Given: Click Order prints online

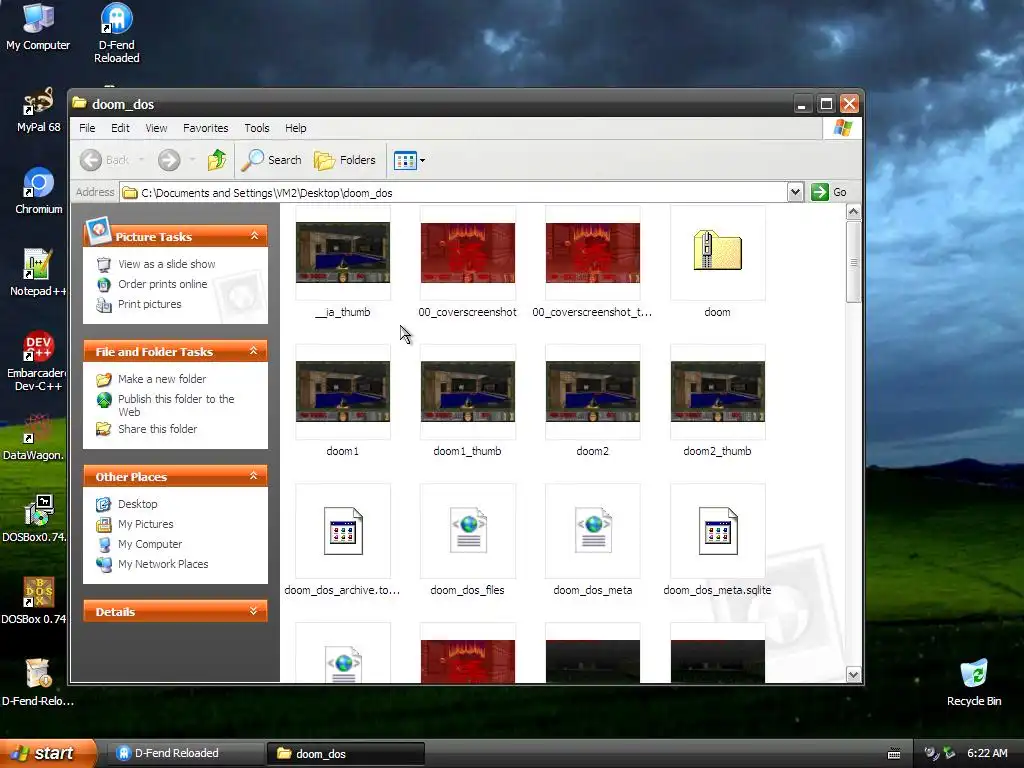Looking at the screenshot, I should pos(163,284).
